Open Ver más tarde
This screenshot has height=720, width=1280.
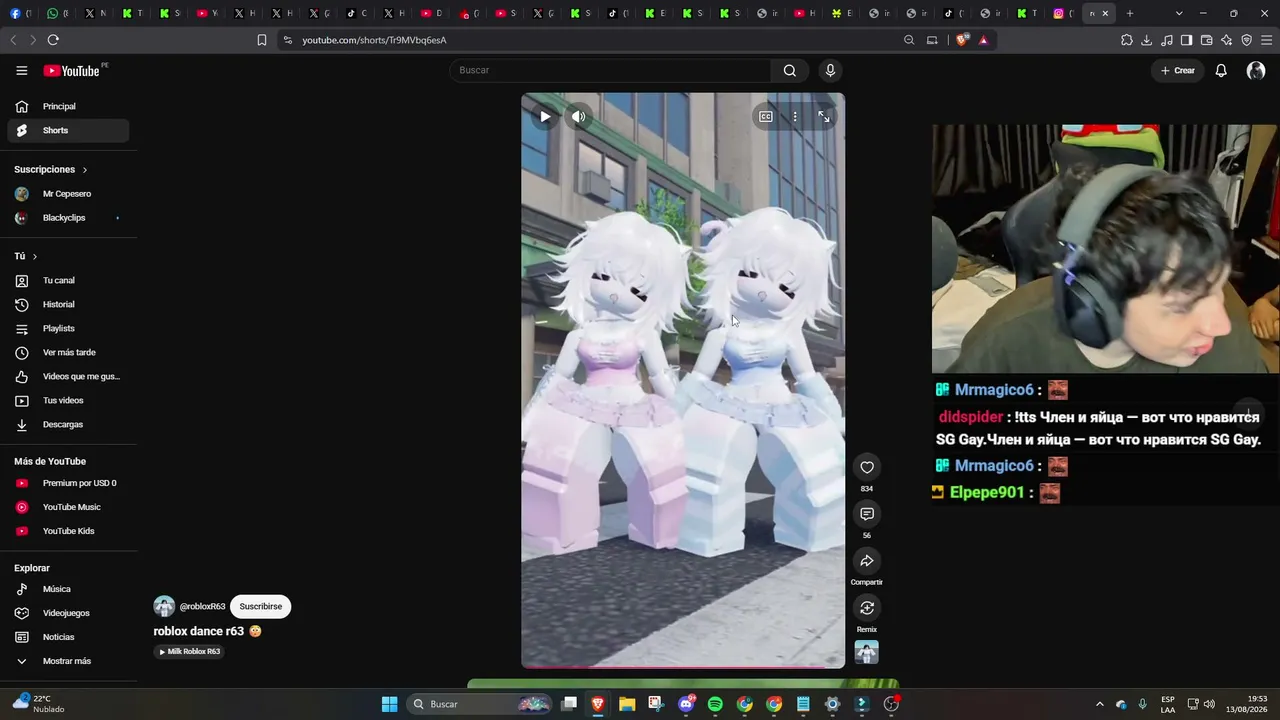coord(68,353)
